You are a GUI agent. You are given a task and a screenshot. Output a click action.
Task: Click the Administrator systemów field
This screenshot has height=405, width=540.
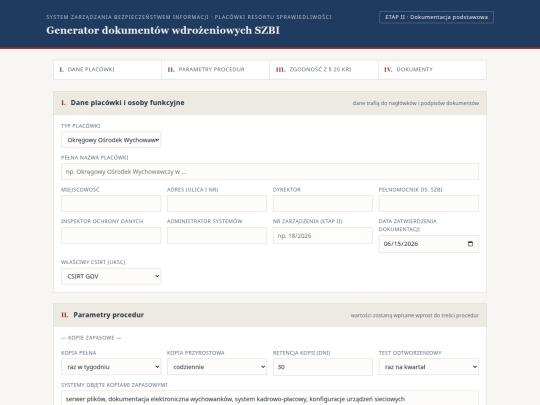[217, 236]
